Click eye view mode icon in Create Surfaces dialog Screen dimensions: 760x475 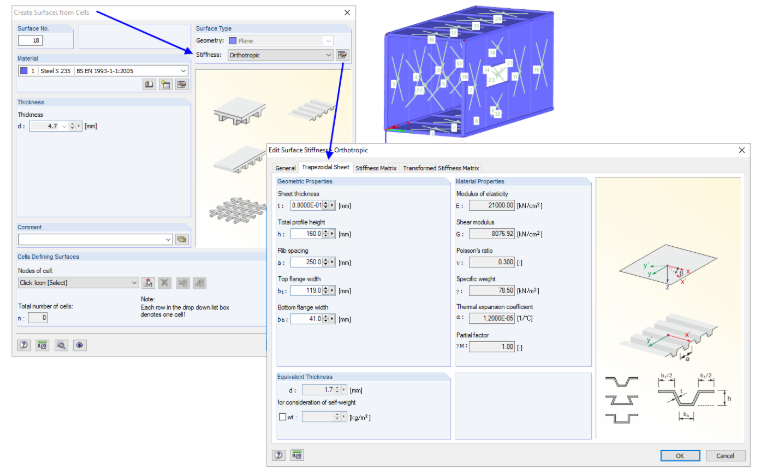[79, 345]
